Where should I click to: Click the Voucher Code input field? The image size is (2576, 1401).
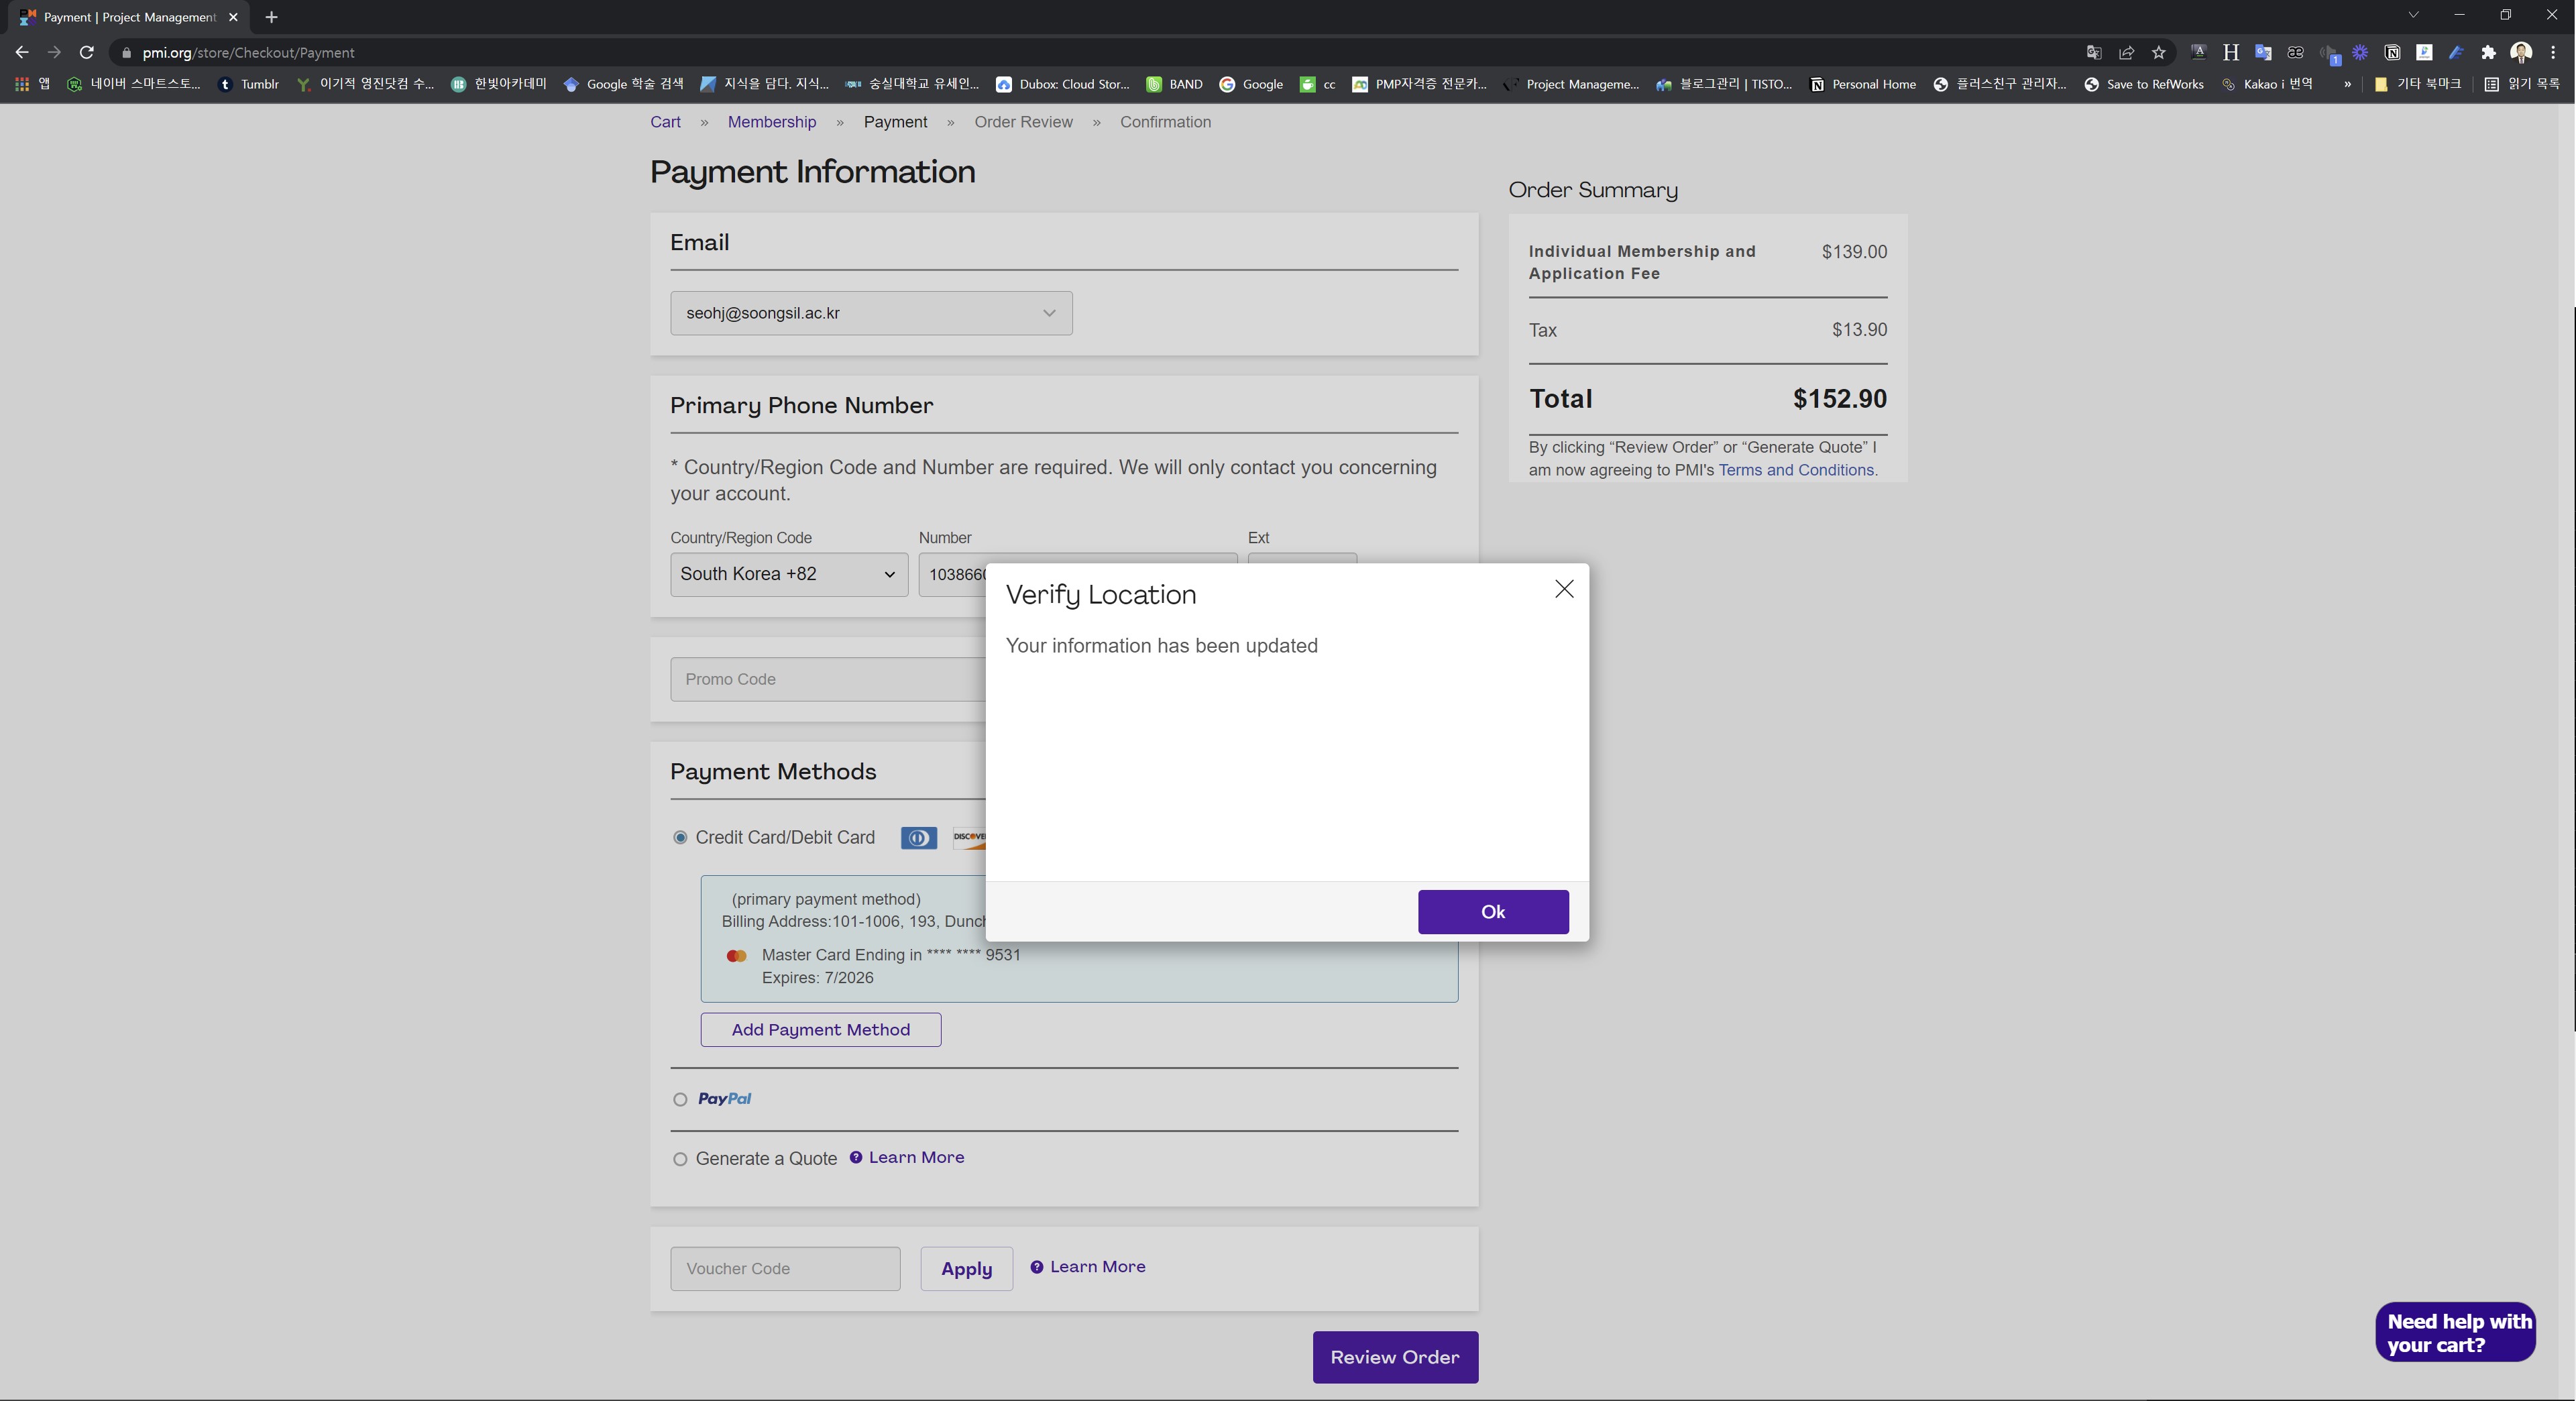click(x=785, y=1268)
